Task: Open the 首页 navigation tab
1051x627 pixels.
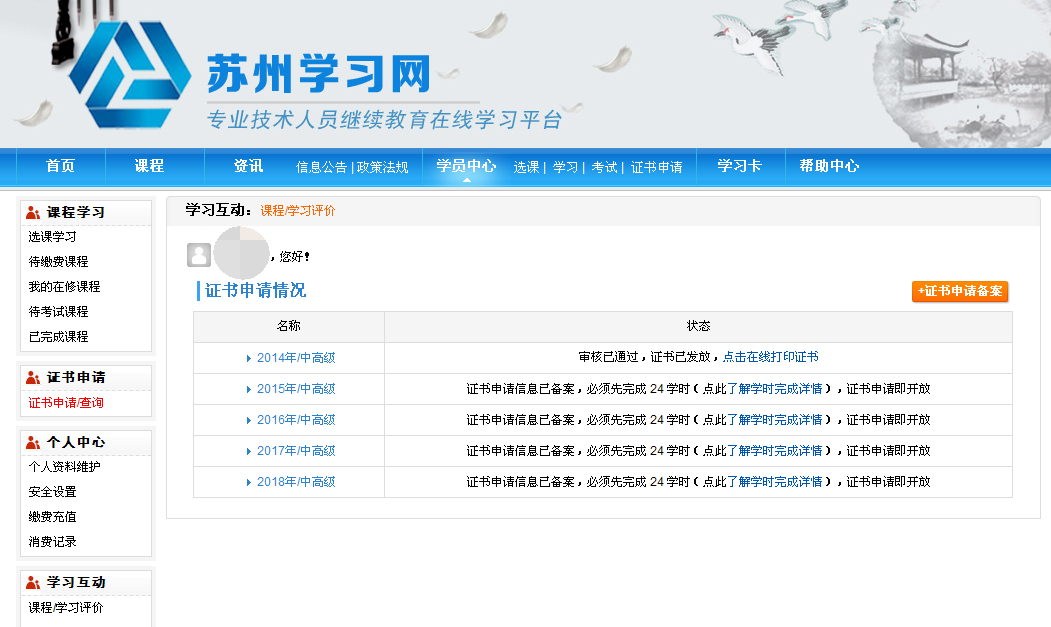Action: point(60,166)
